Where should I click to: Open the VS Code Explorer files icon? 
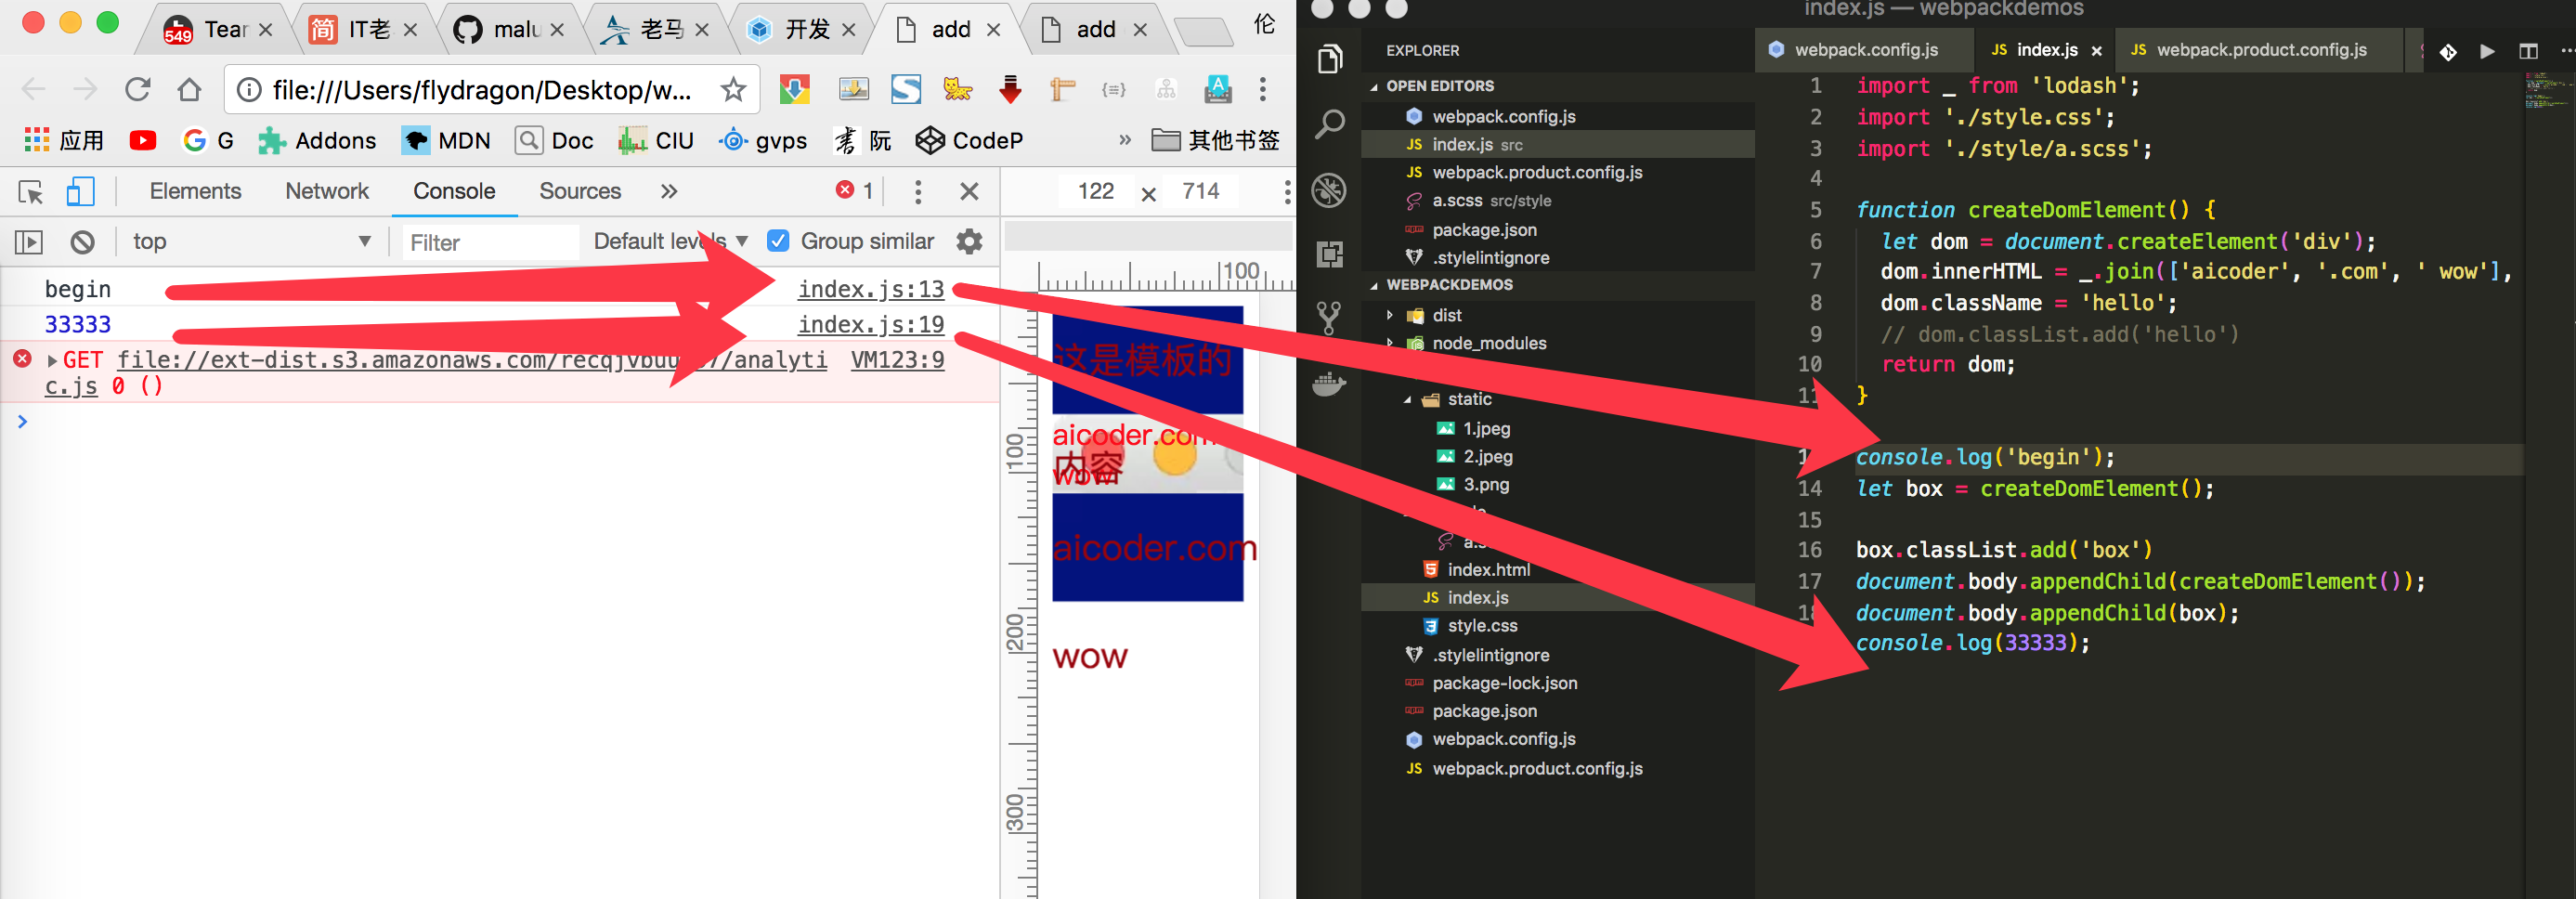[x=1329, y=59]
